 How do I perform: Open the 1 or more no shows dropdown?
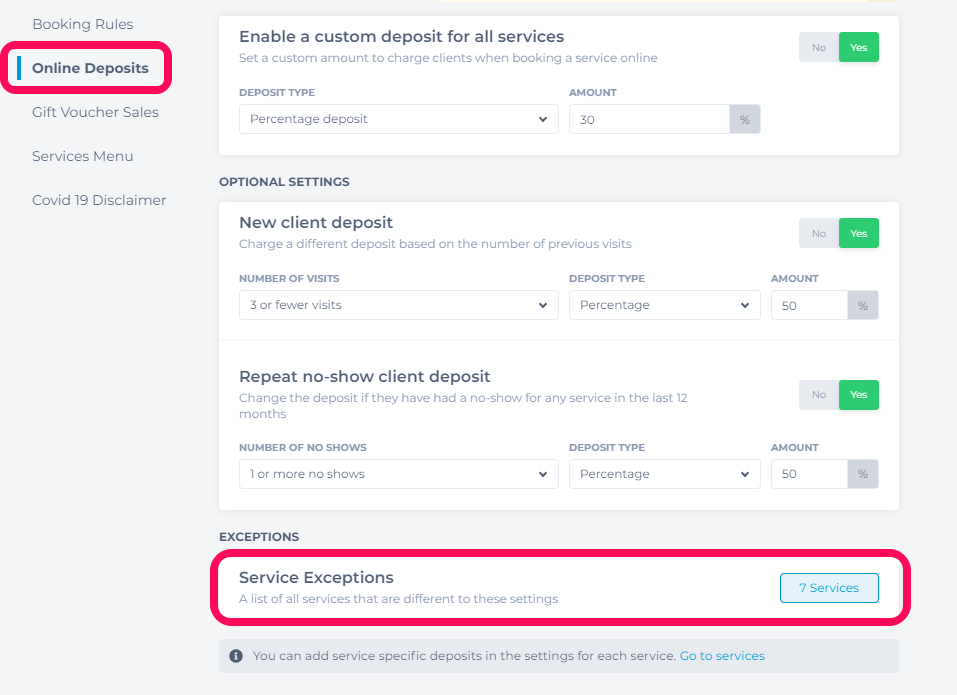[399, 474]
